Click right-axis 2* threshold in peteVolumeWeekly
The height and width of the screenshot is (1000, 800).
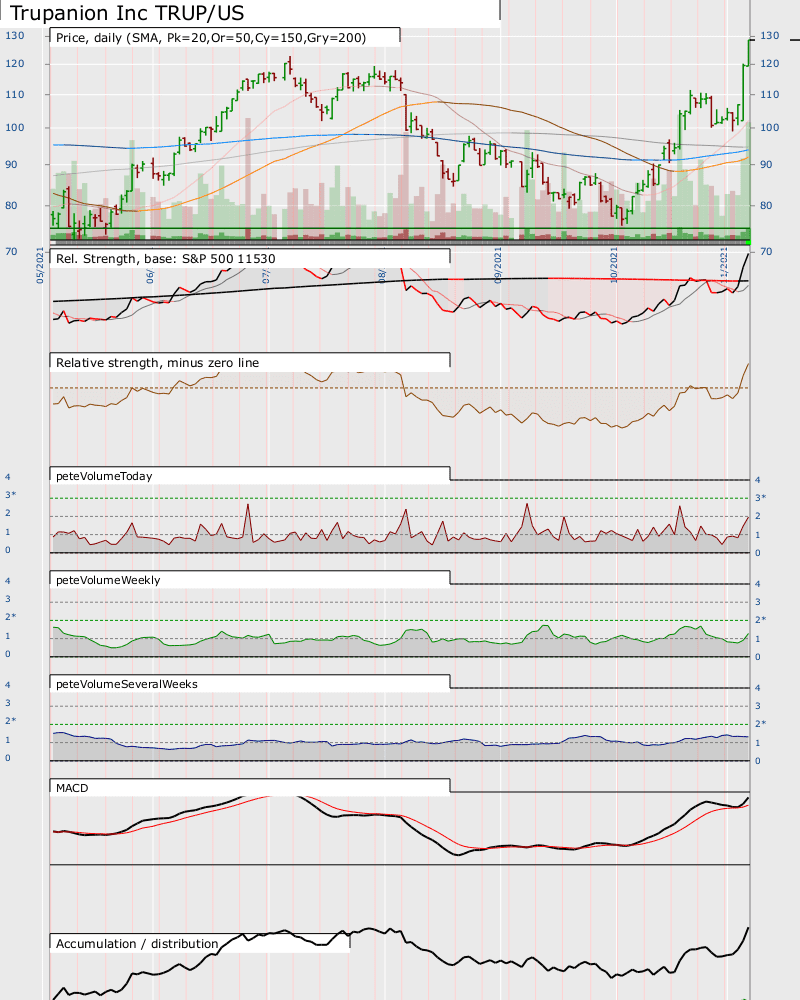tap(760, 619)
